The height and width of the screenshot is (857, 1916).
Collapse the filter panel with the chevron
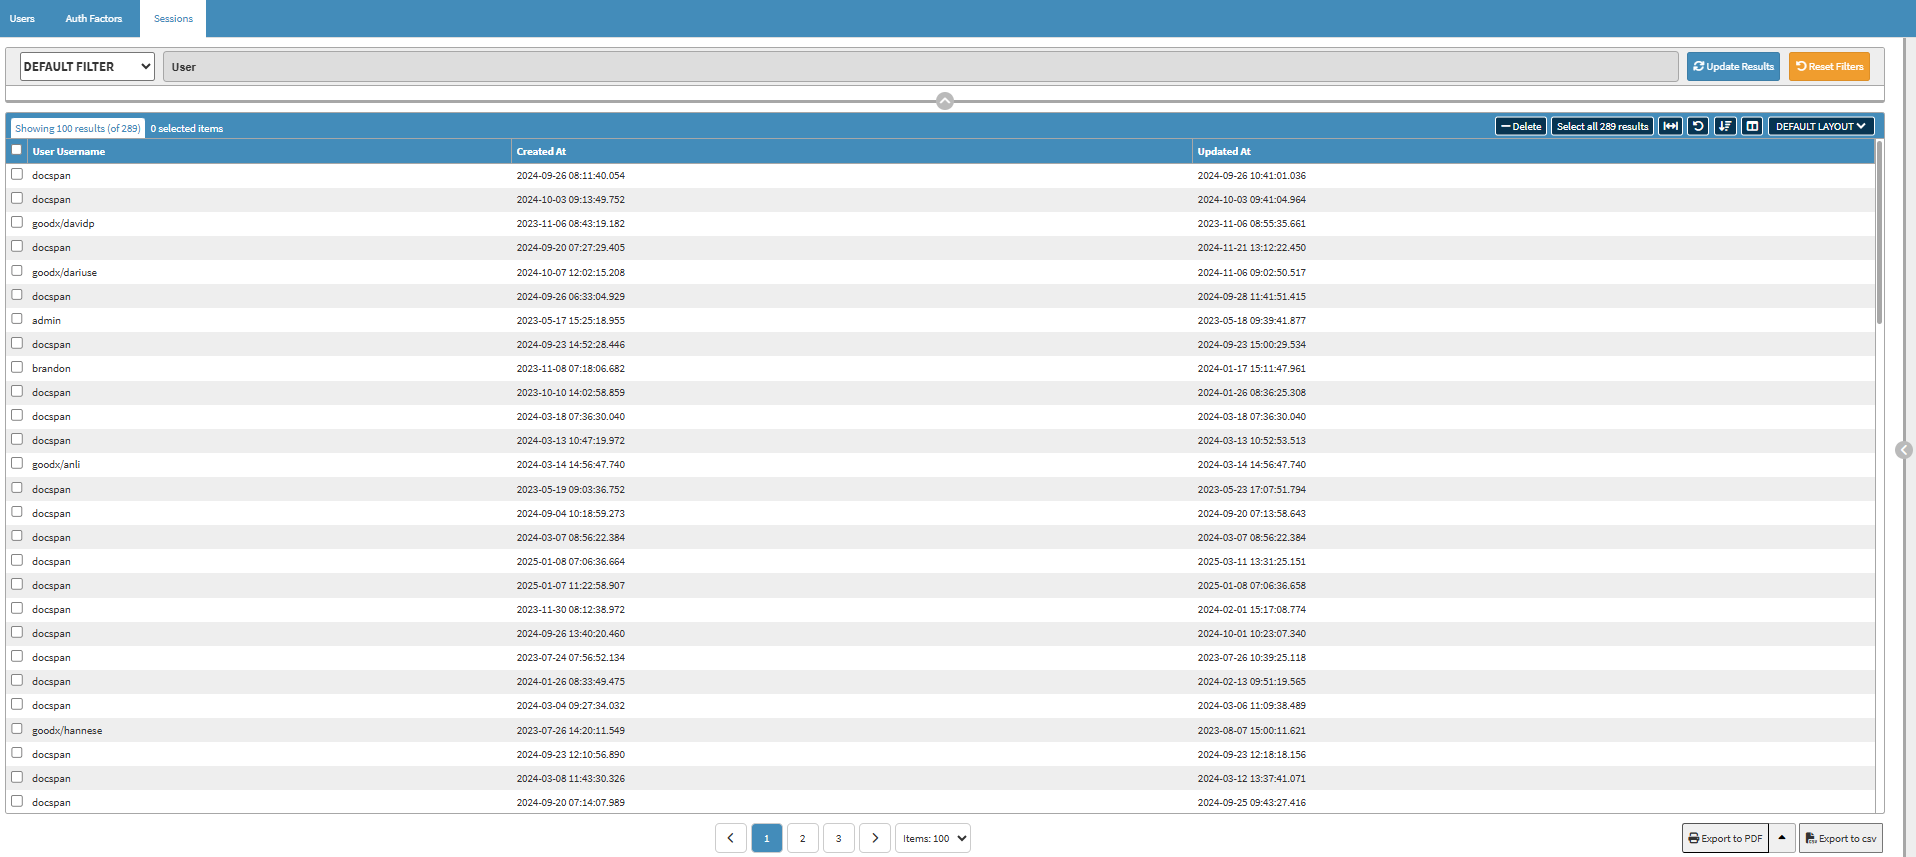click(x=944, y=101)
